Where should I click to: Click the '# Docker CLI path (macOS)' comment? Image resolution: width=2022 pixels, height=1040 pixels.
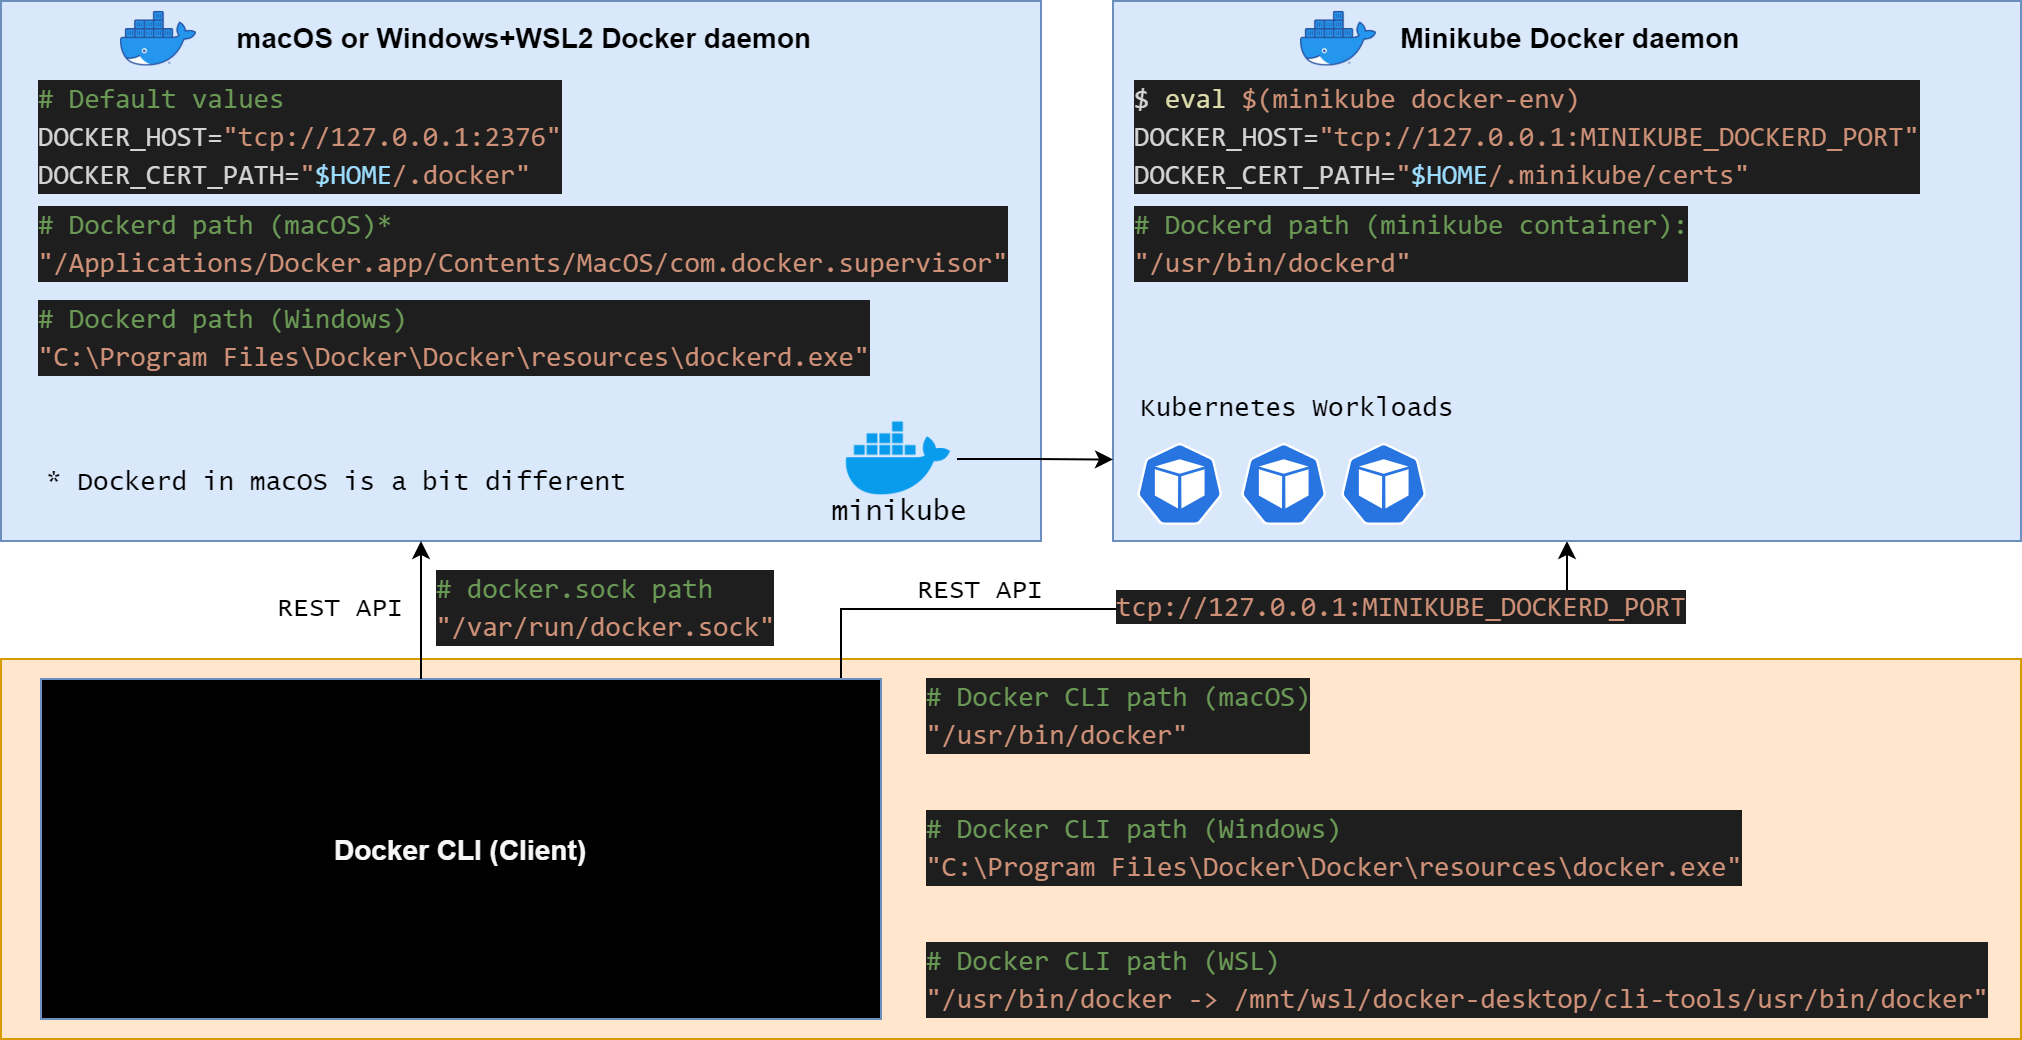tap(1118, 697)
